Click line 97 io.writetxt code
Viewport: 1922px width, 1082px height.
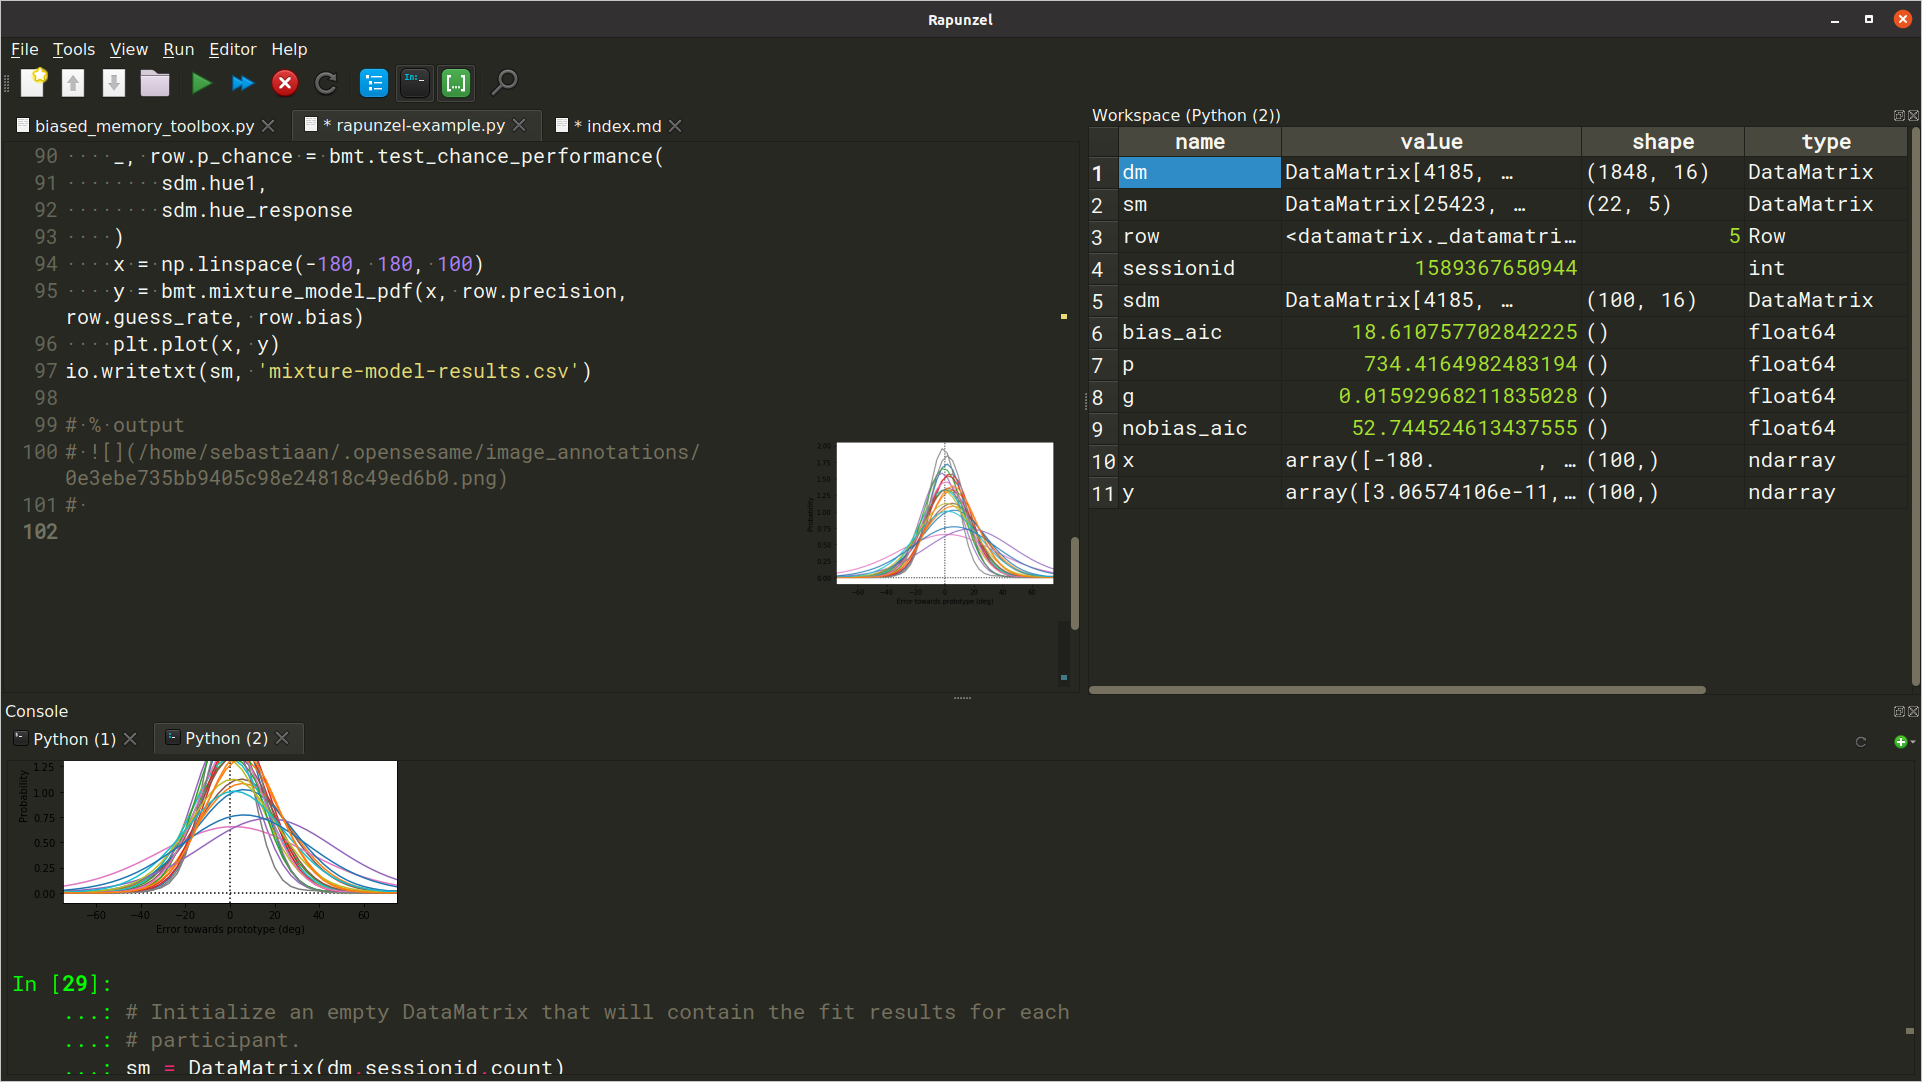[328, 372]
